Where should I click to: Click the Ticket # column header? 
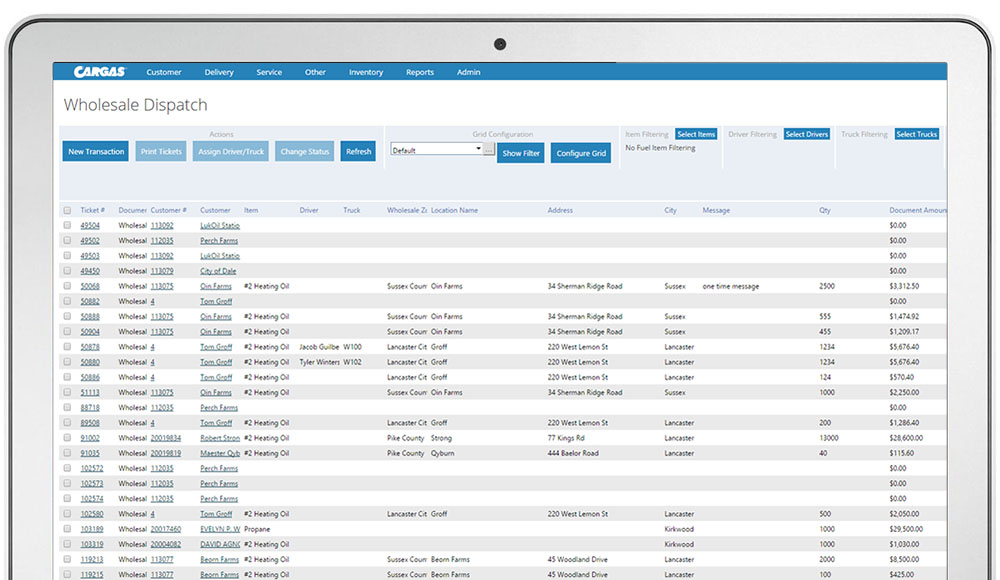point(92,210)
